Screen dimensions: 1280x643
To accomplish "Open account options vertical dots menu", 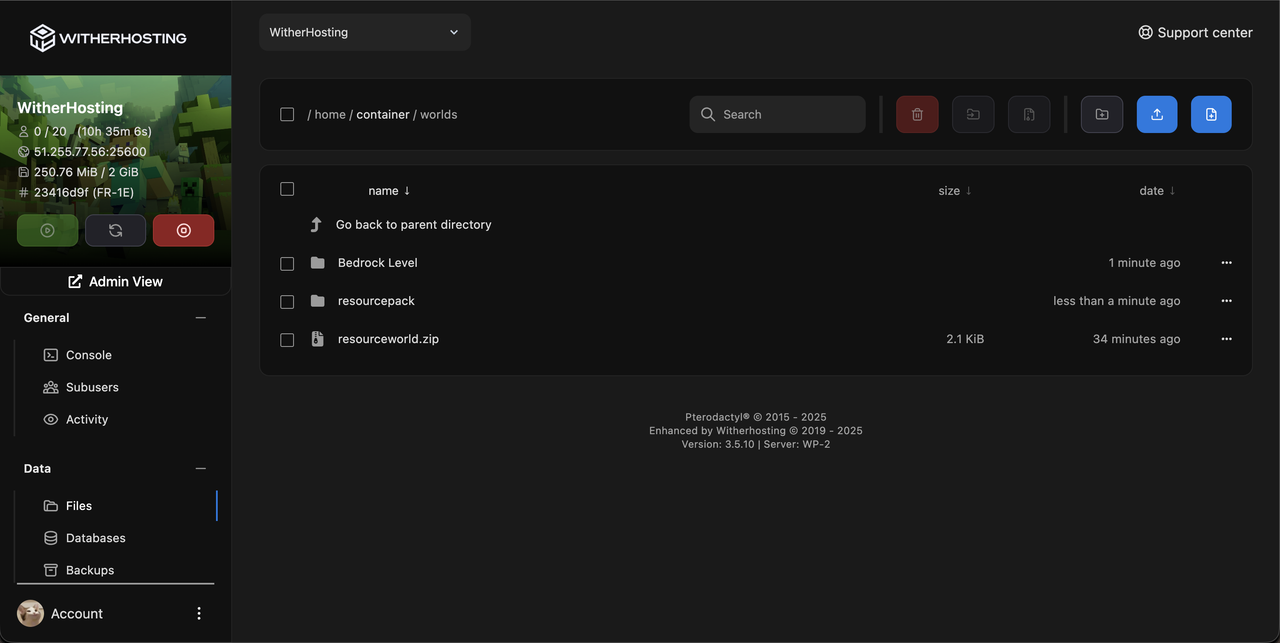I will tap(199, 613).
